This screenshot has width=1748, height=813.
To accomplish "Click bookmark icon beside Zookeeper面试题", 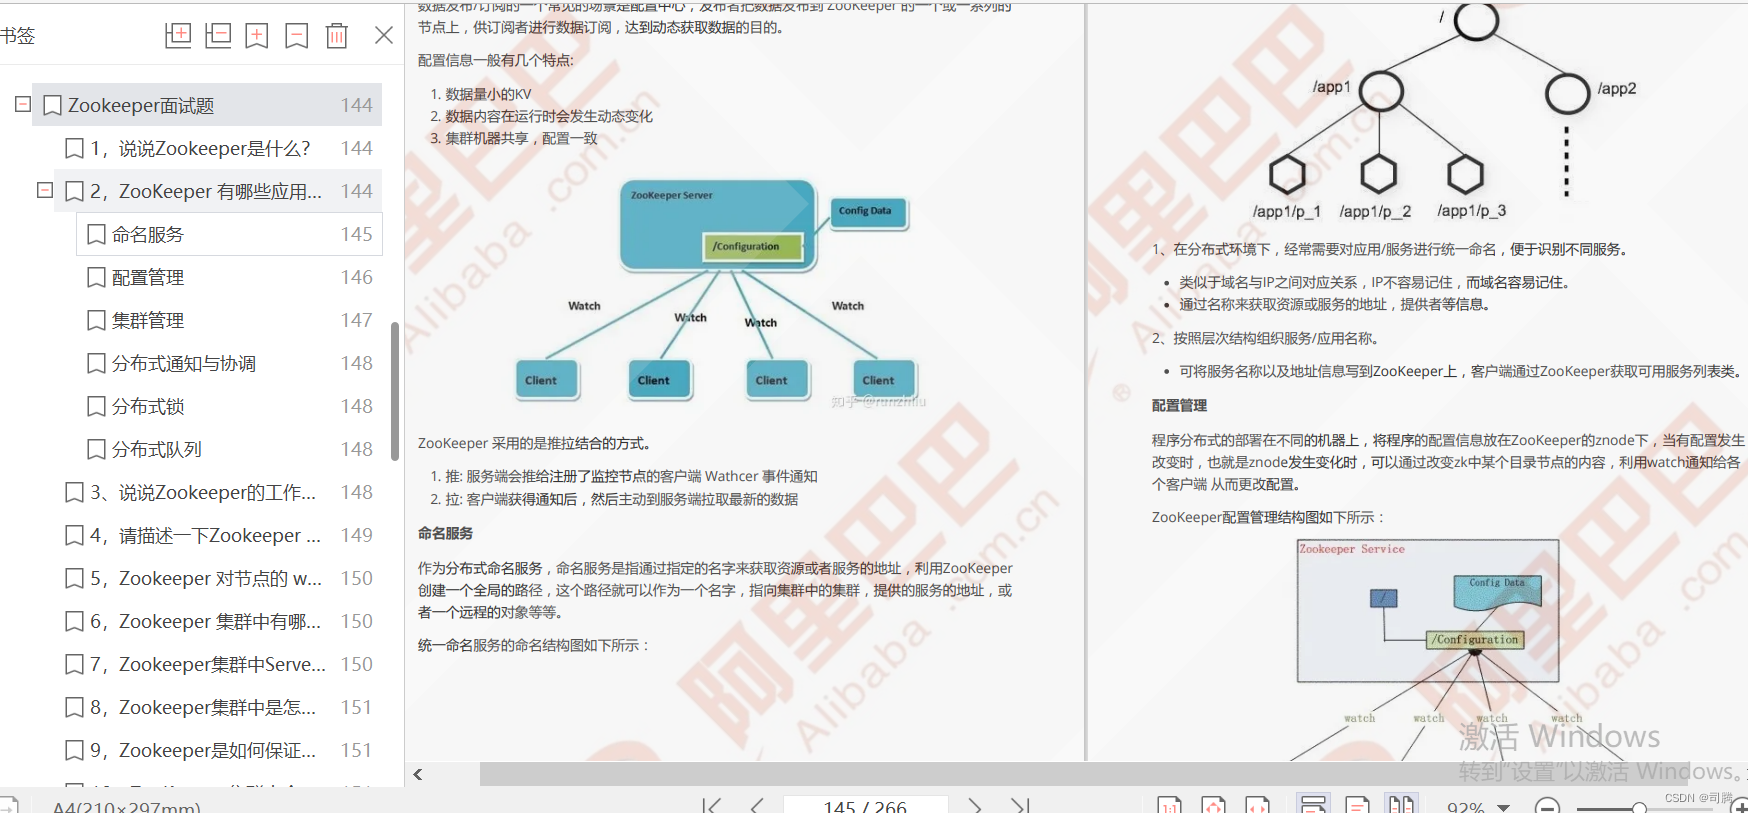I will point(53,105).
